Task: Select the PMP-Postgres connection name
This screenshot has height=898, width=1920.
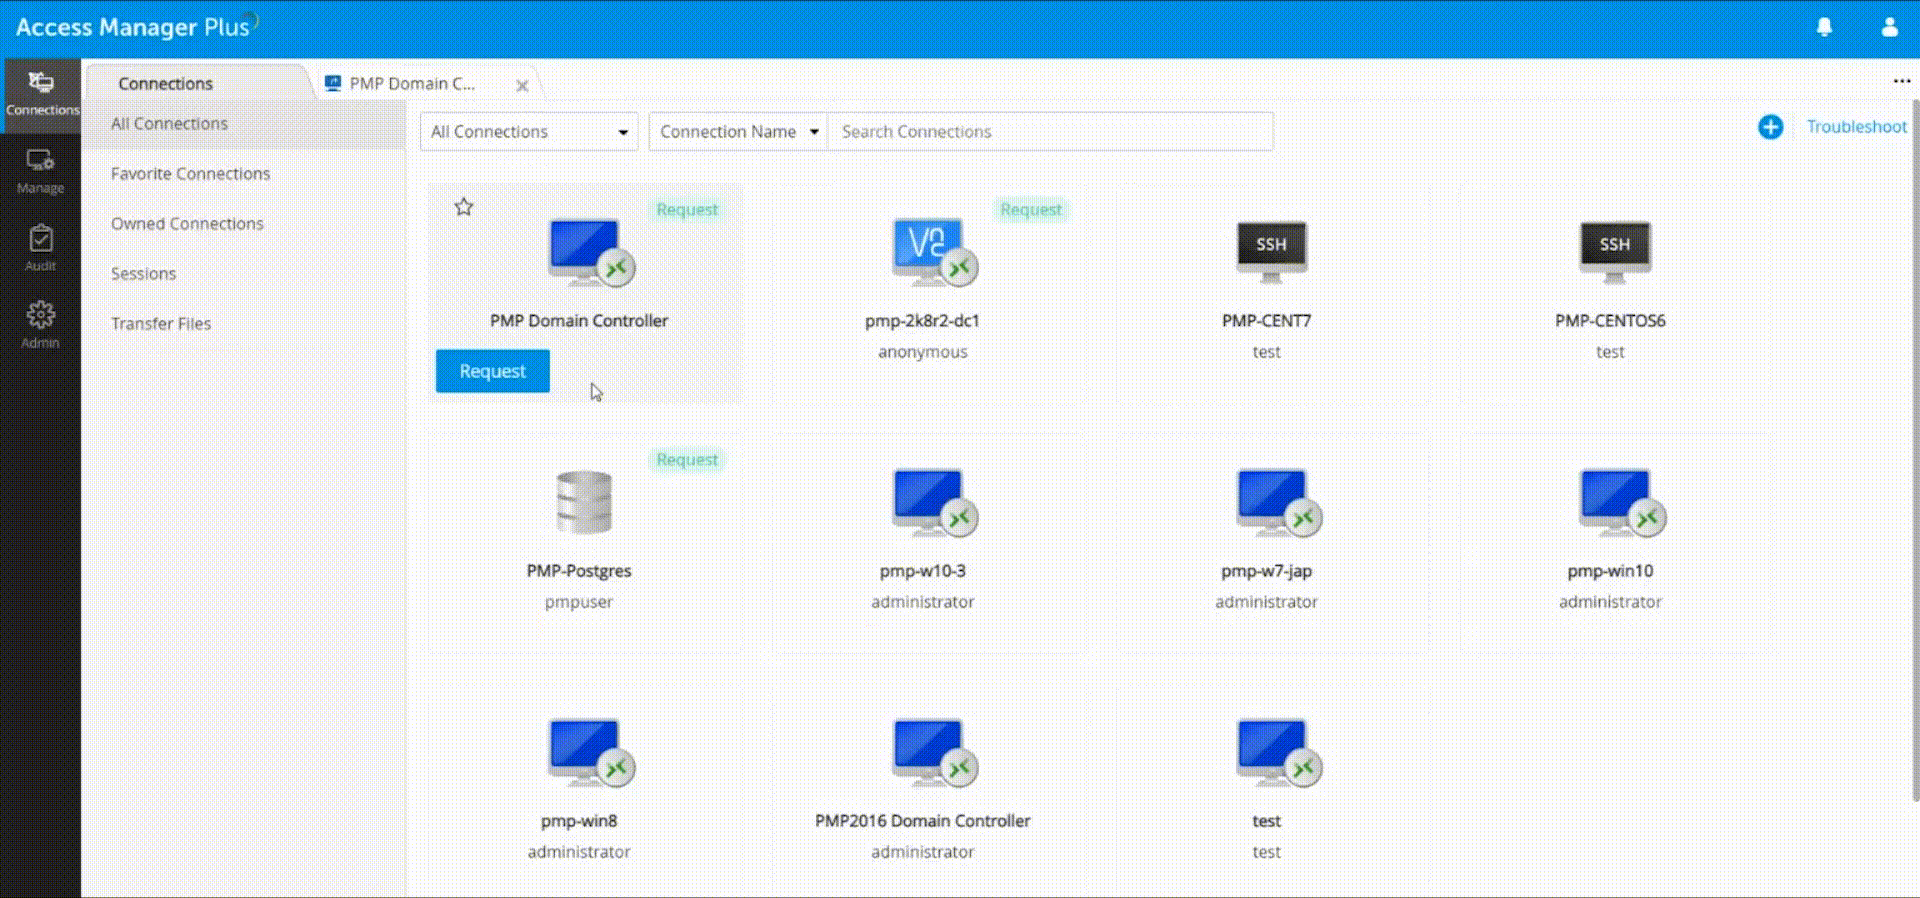Action: click(x=579, y=571)
